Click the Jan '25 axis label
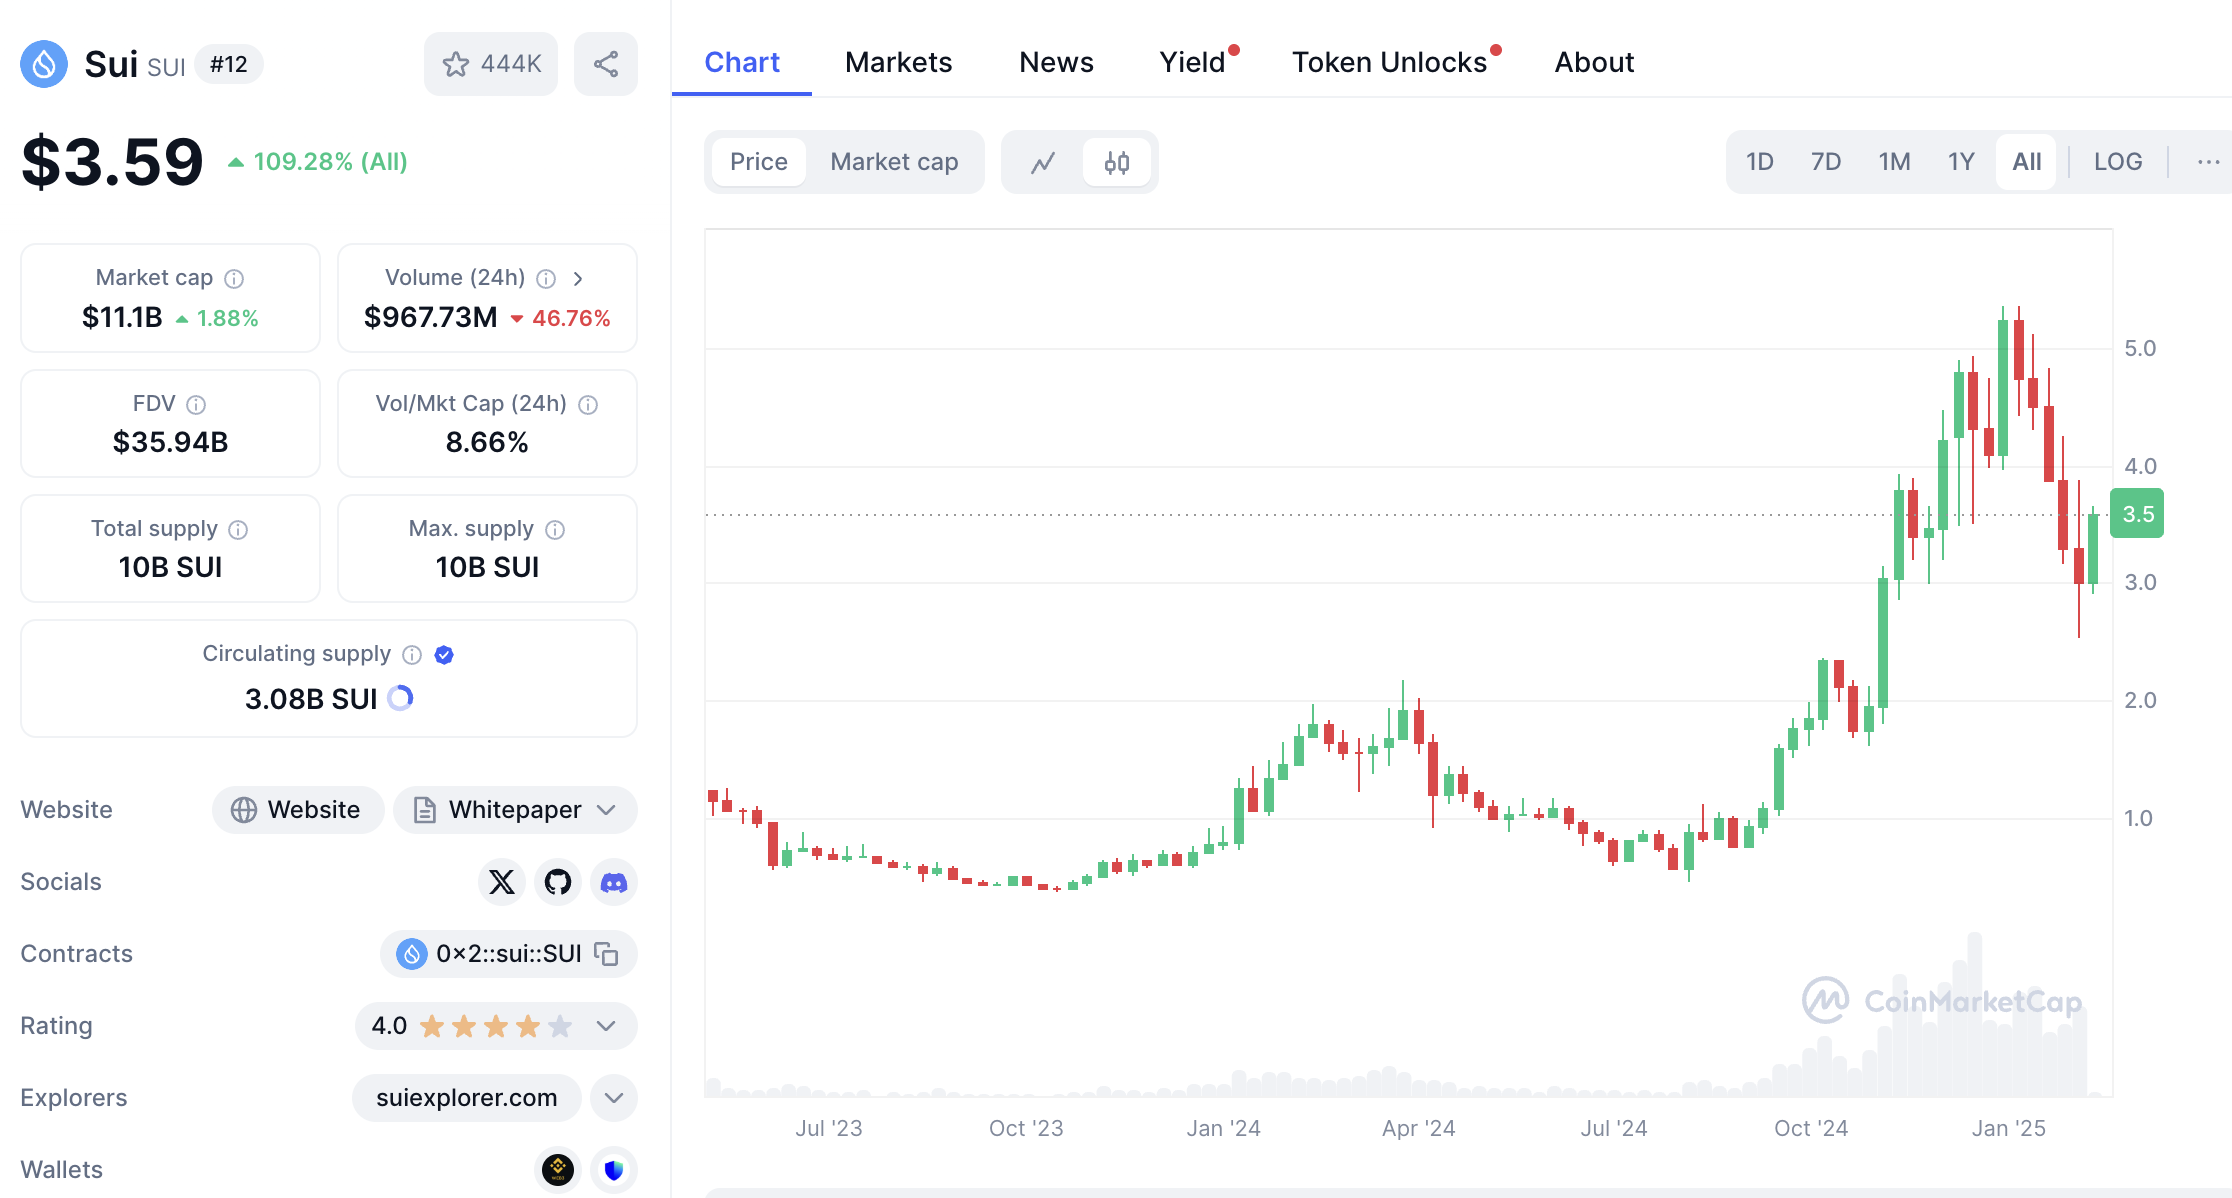Image resolution: width=2232 pixels, height=1198 pixels. 2008,1129
